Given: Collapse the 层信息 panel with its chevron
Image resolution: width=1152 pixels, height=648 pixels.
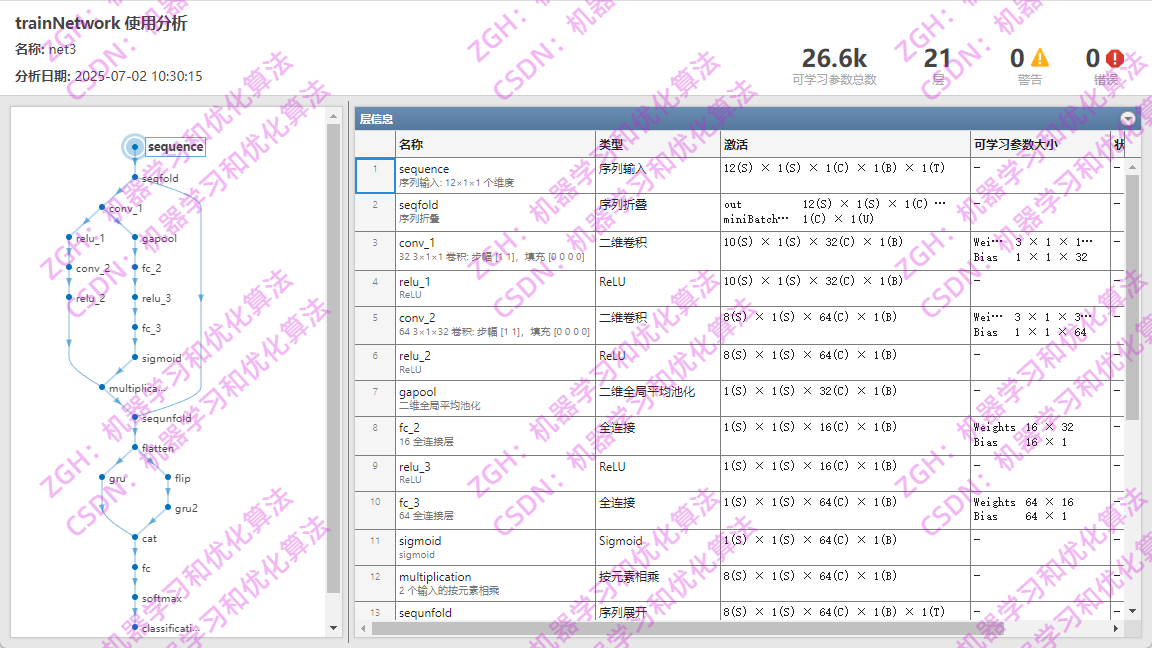Looking at the screenshot, I should 1127,117.
